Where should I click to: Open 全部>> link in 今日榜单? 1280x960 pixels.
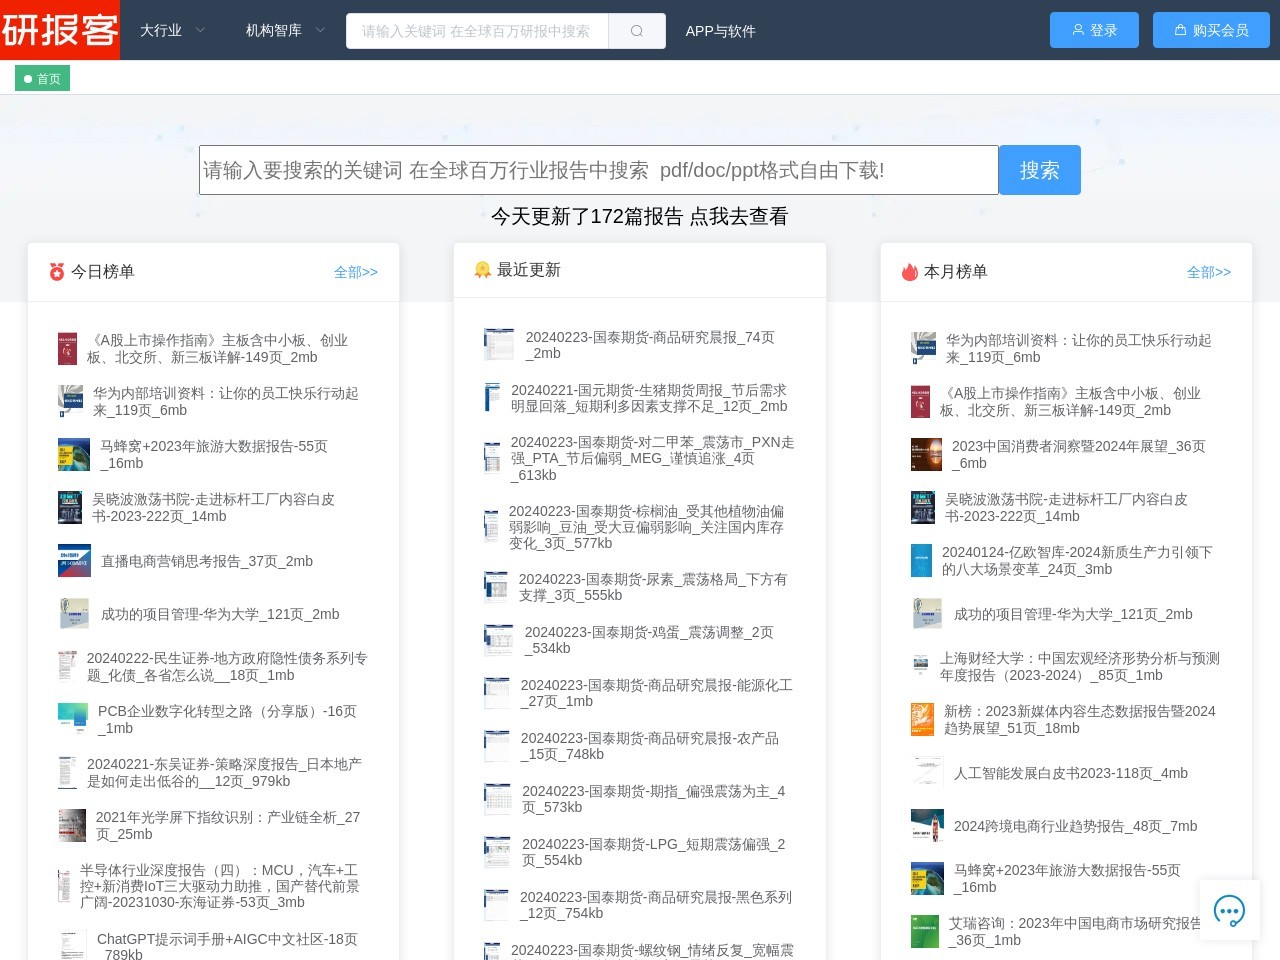355,272
